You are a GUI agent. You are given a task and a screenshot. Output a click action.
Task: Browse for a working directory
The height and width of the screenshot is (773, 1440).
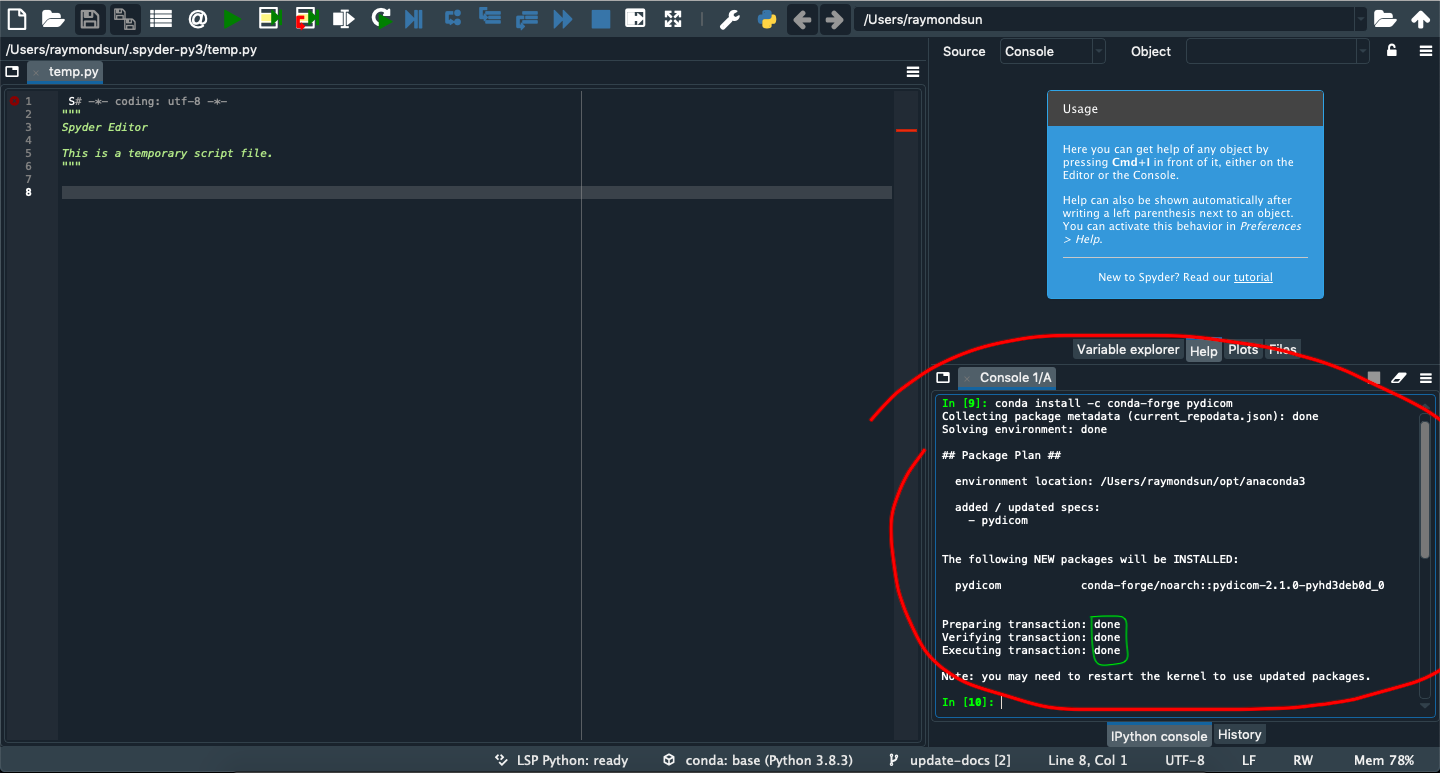pos(1385,18)
